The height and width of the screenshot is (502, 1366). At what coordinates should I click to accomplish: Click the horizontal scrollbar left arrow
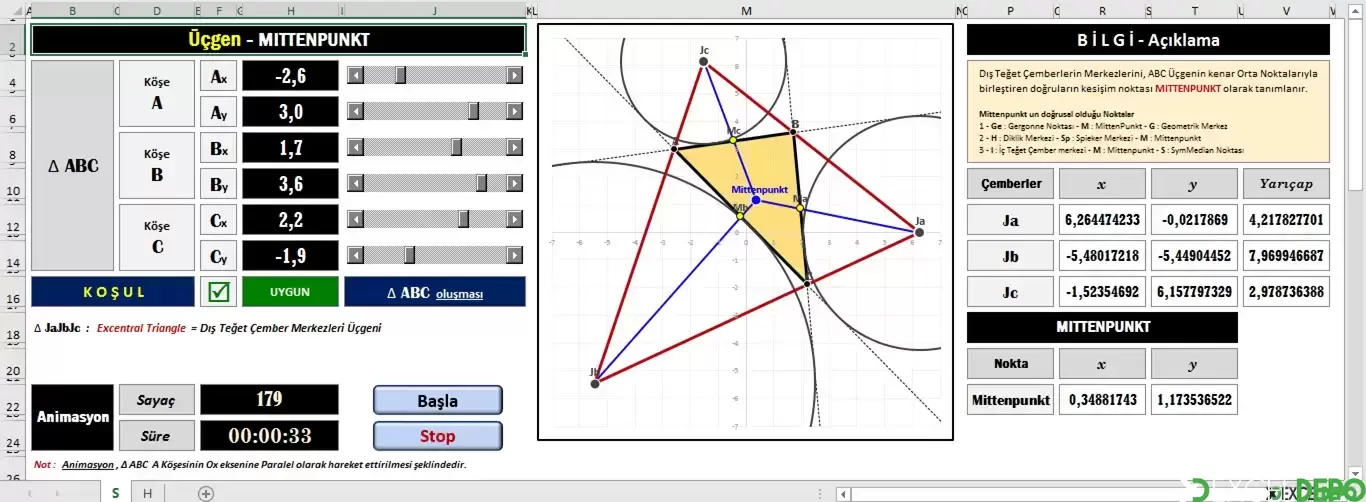845,494
